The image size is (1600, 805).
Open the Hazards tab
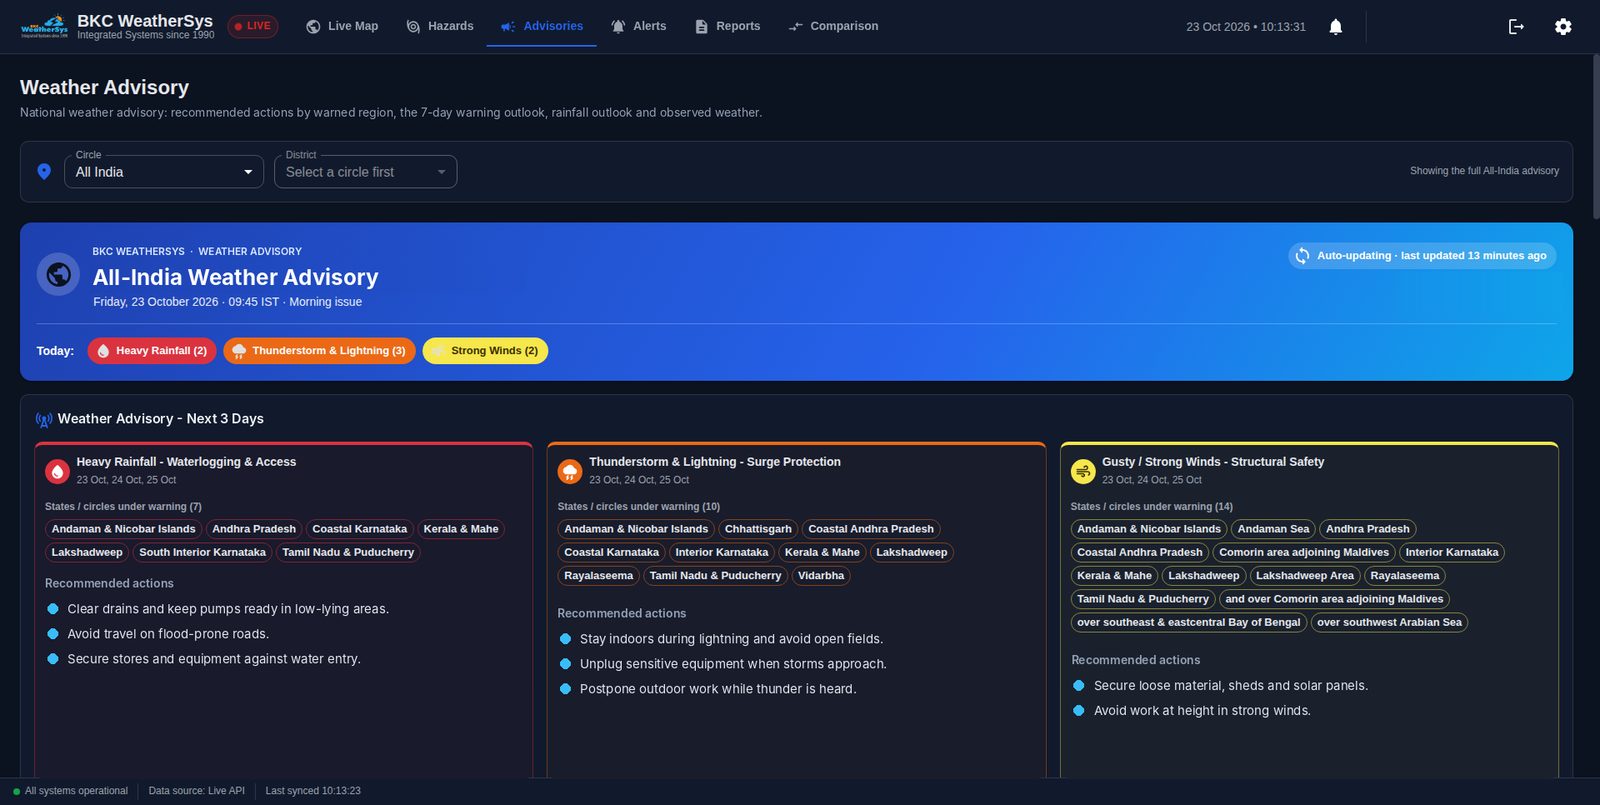440,26
